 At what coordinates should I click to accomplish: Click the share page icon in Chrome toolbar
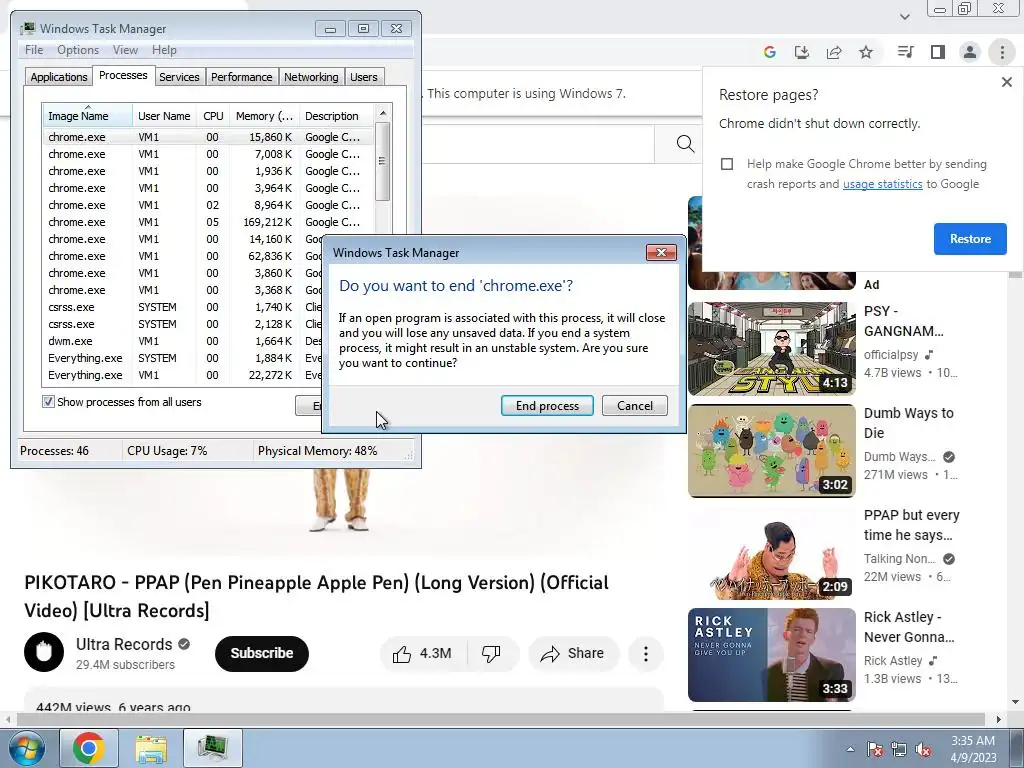pyautogui.click(x=834, y=52)
